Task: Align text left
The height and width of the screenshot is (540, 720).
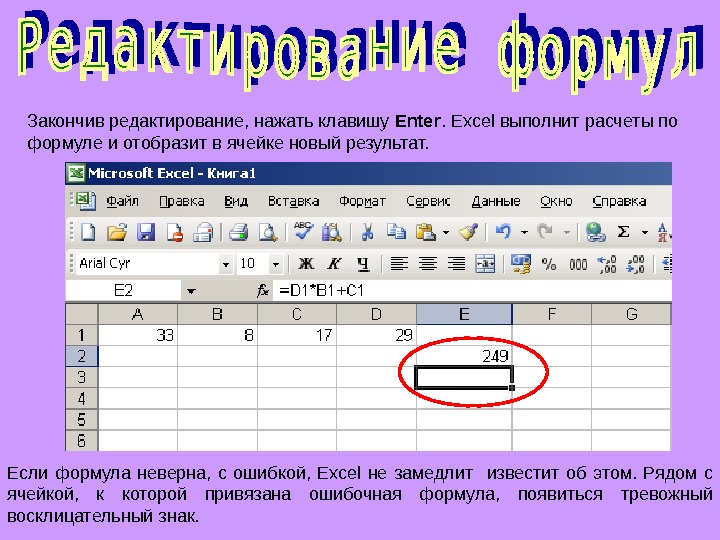Action: pos(399,264)
